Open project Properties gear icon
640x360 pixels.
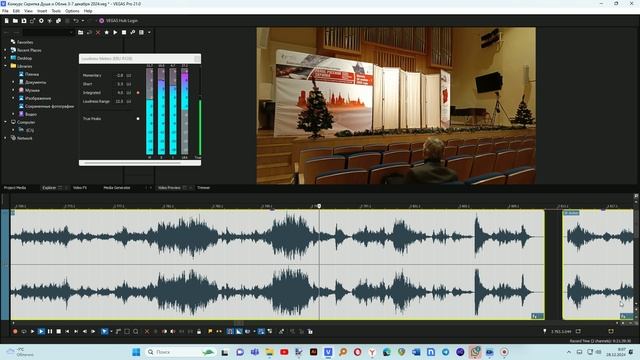click(x=41, y=20)
